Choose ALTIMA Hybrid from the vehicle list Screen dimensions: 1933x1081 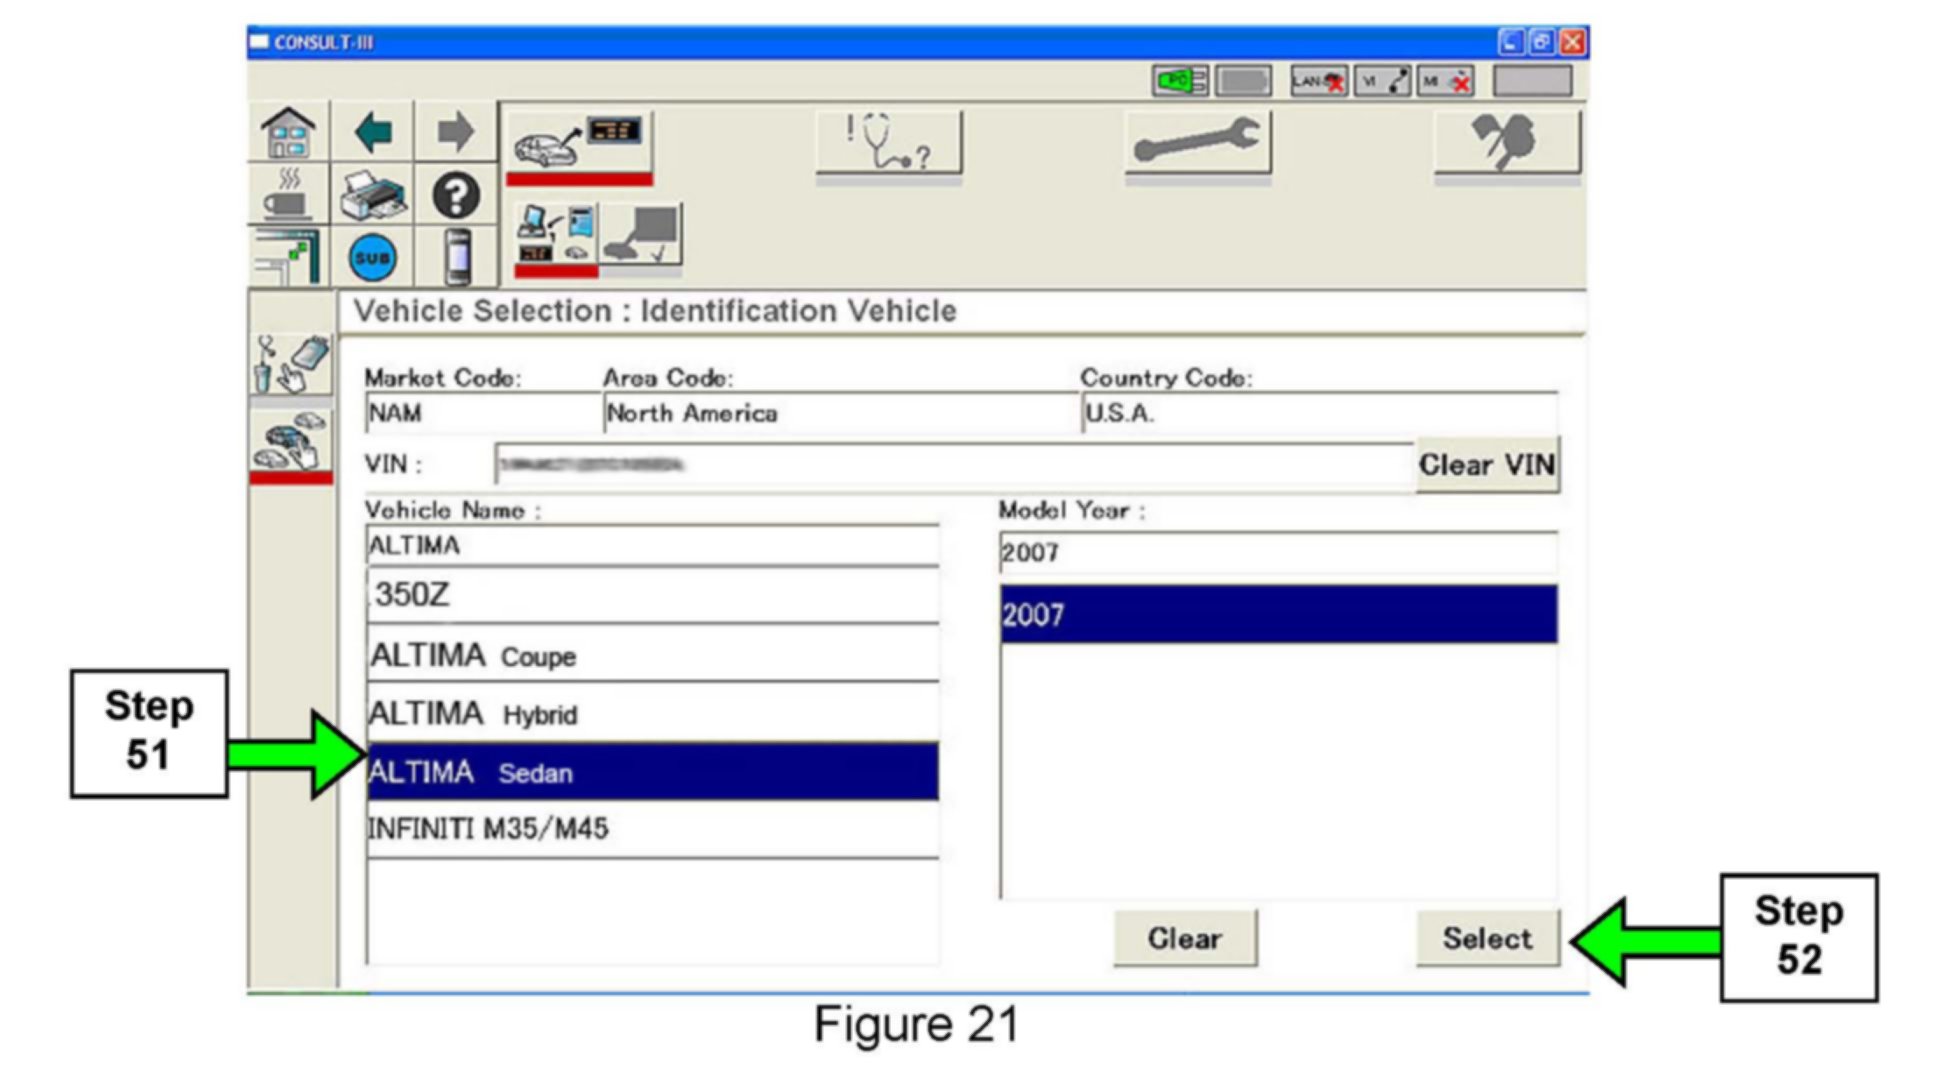point(652,714)
